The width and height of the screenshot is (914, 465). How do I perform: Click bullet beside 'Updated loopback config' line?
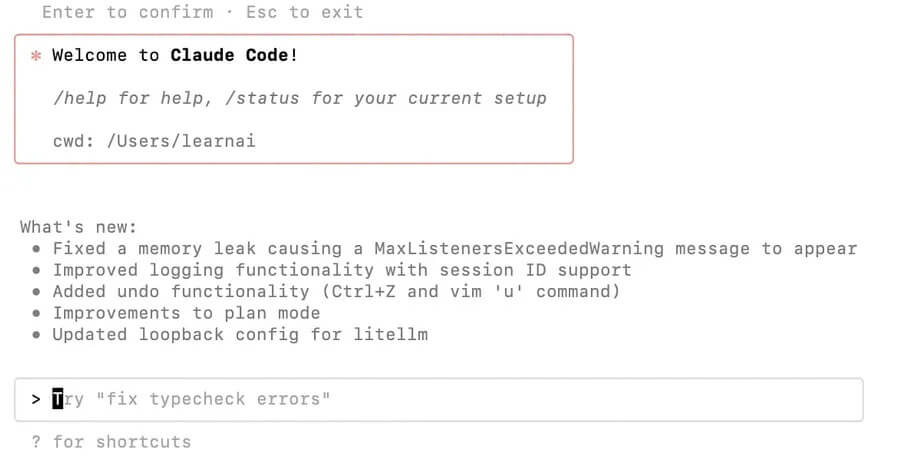pos(36,335)
